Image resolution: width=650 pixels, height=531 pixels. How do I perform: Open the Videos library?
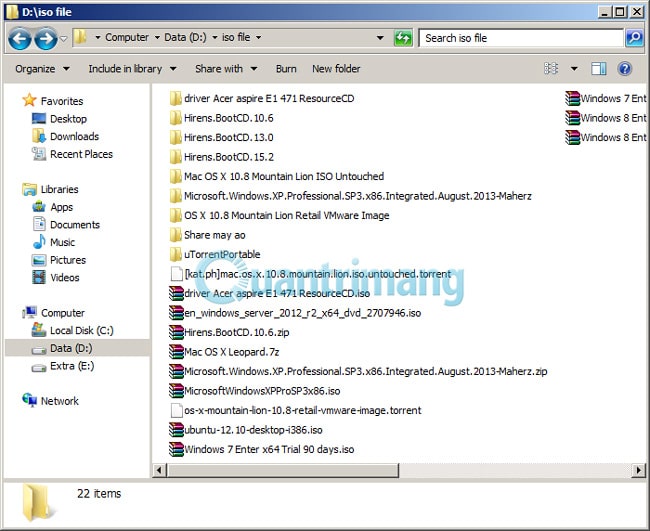(x=56, y=277)
